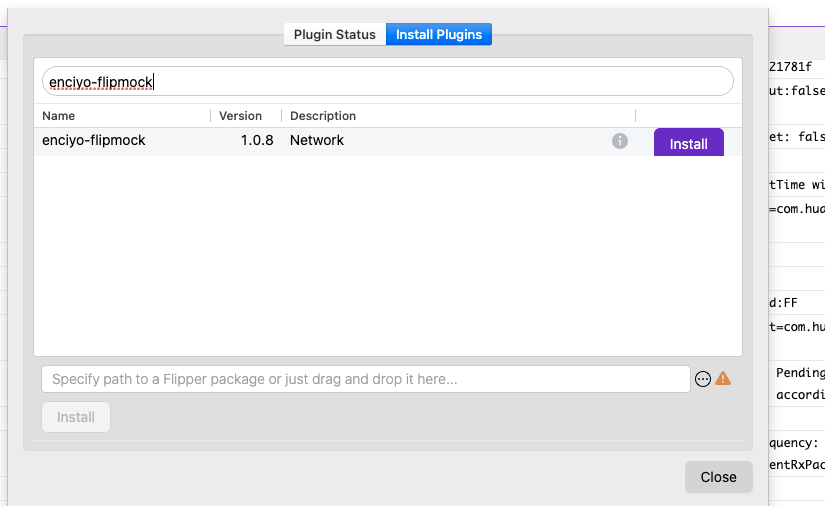
Task: Open info for enciyo-flipmock plugin
Action: (x=620, y=141)
